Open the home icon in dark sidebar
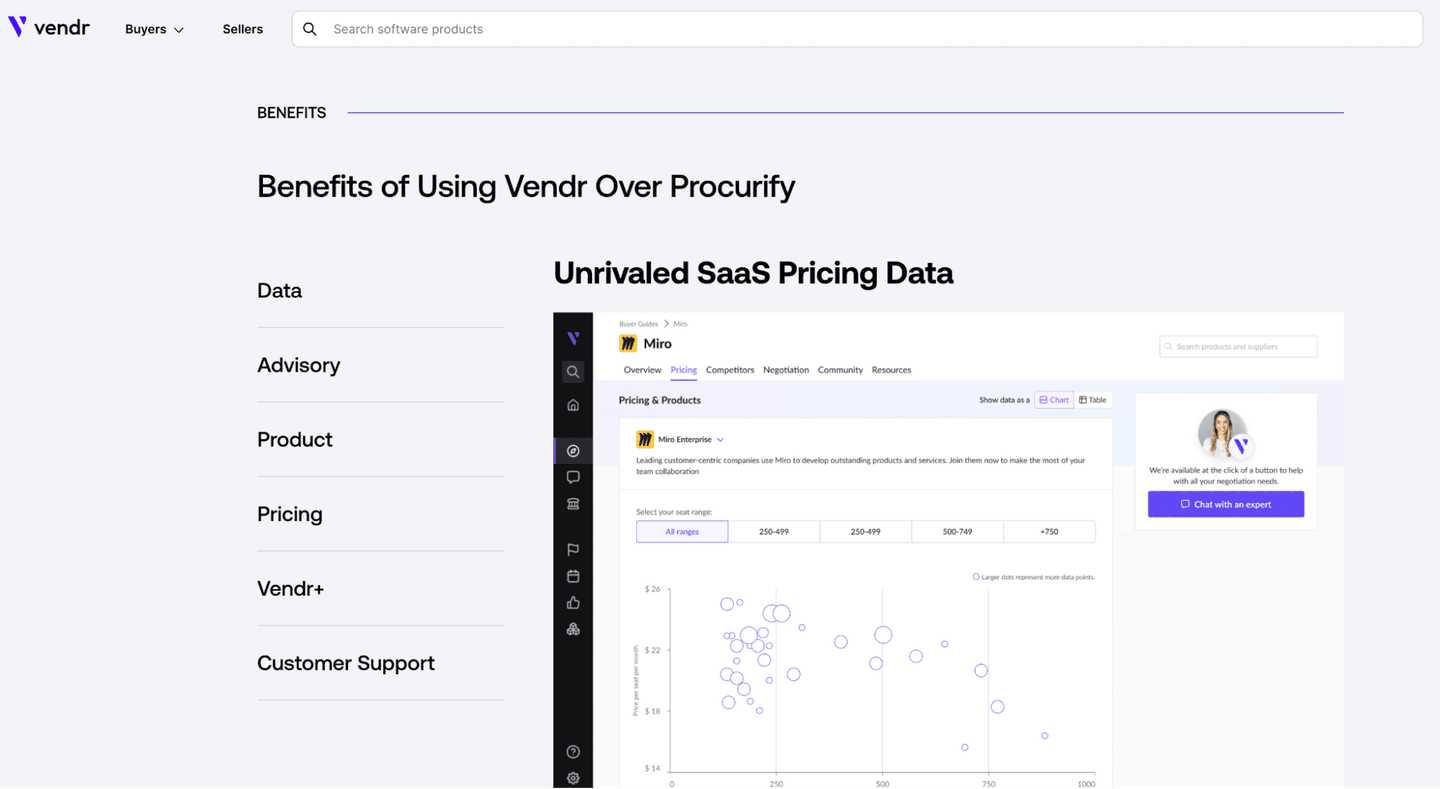 click(573, 405)
